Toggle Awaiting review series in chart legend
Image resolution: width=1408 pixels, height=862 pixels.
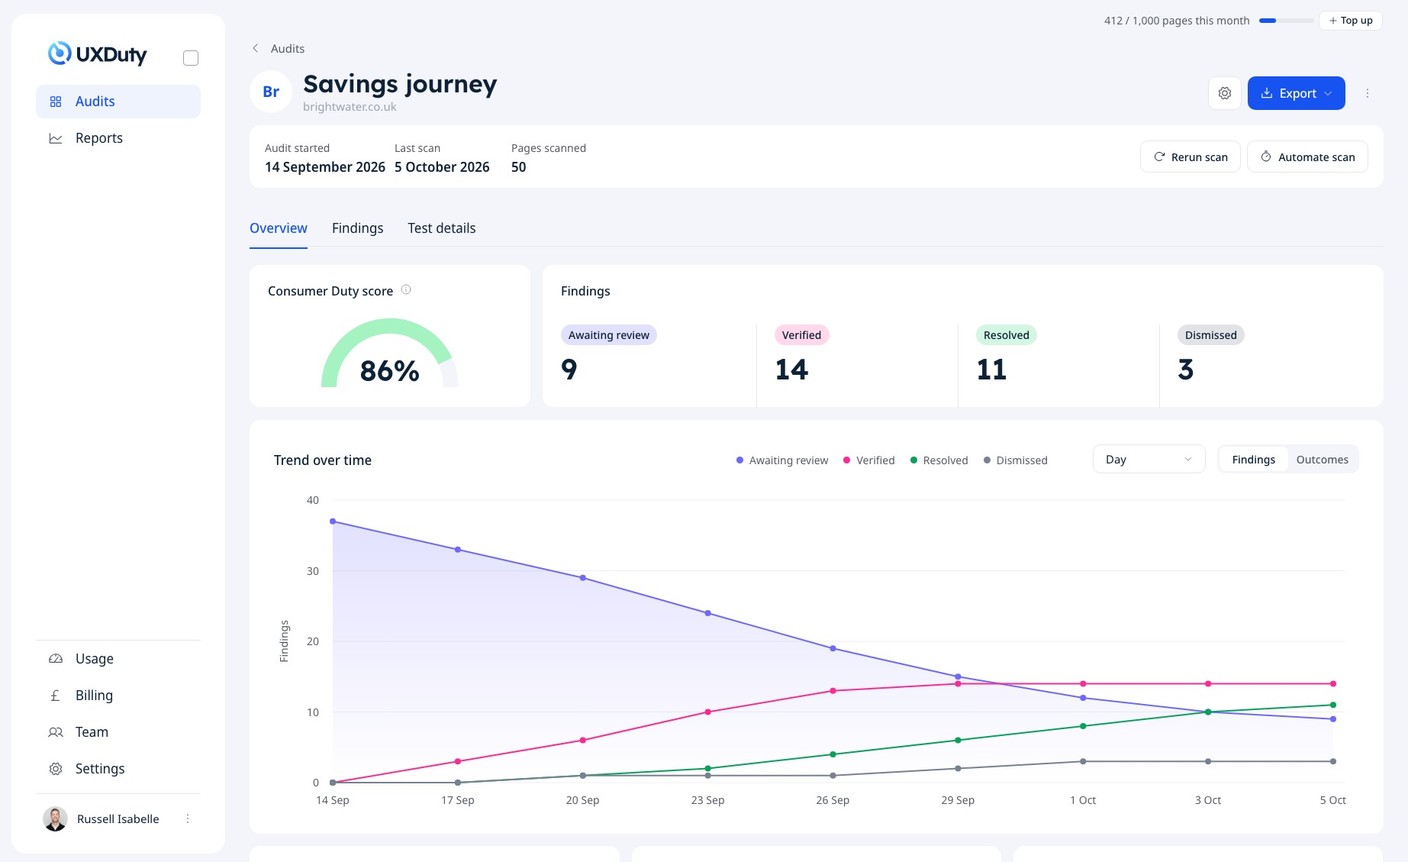(x=782, y=460)
